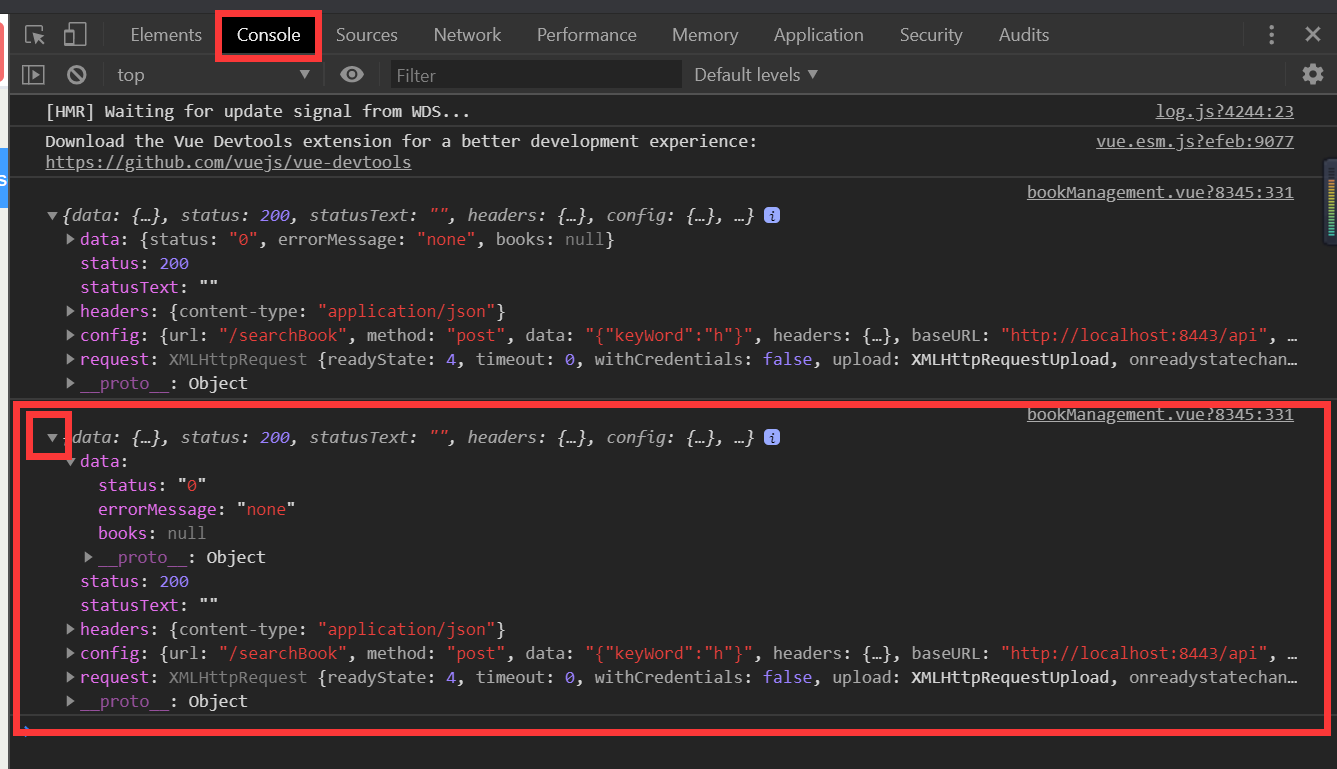Switch to the Elements tab
Viewport: 1337px width, 769px height.
coord(165,34)
